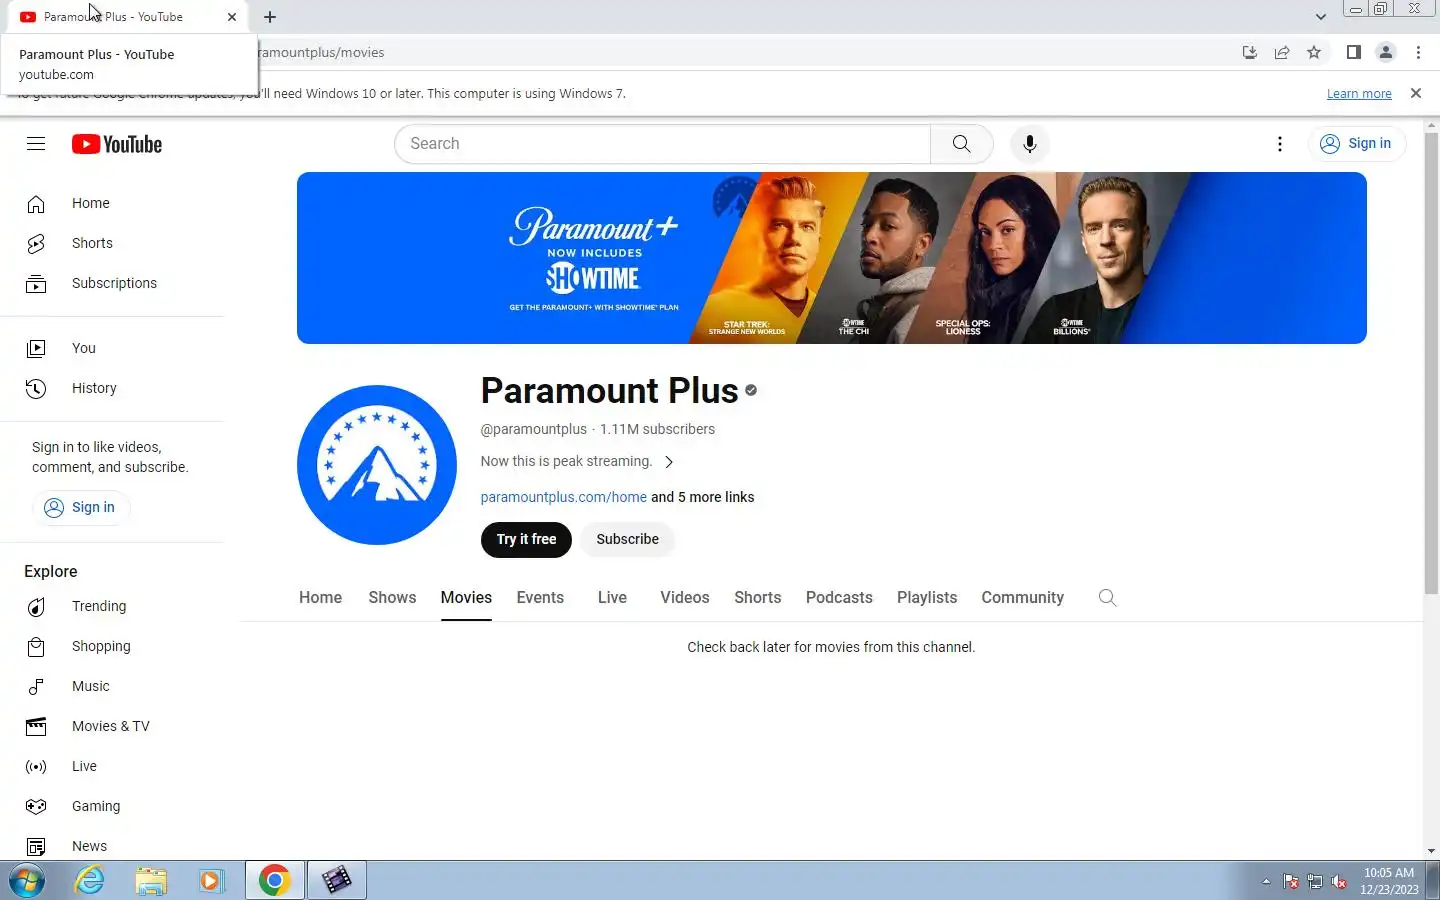Switch to the channel Home tab
The height and width of the screenshot is (900, 1440).
[x=320, y=597]
